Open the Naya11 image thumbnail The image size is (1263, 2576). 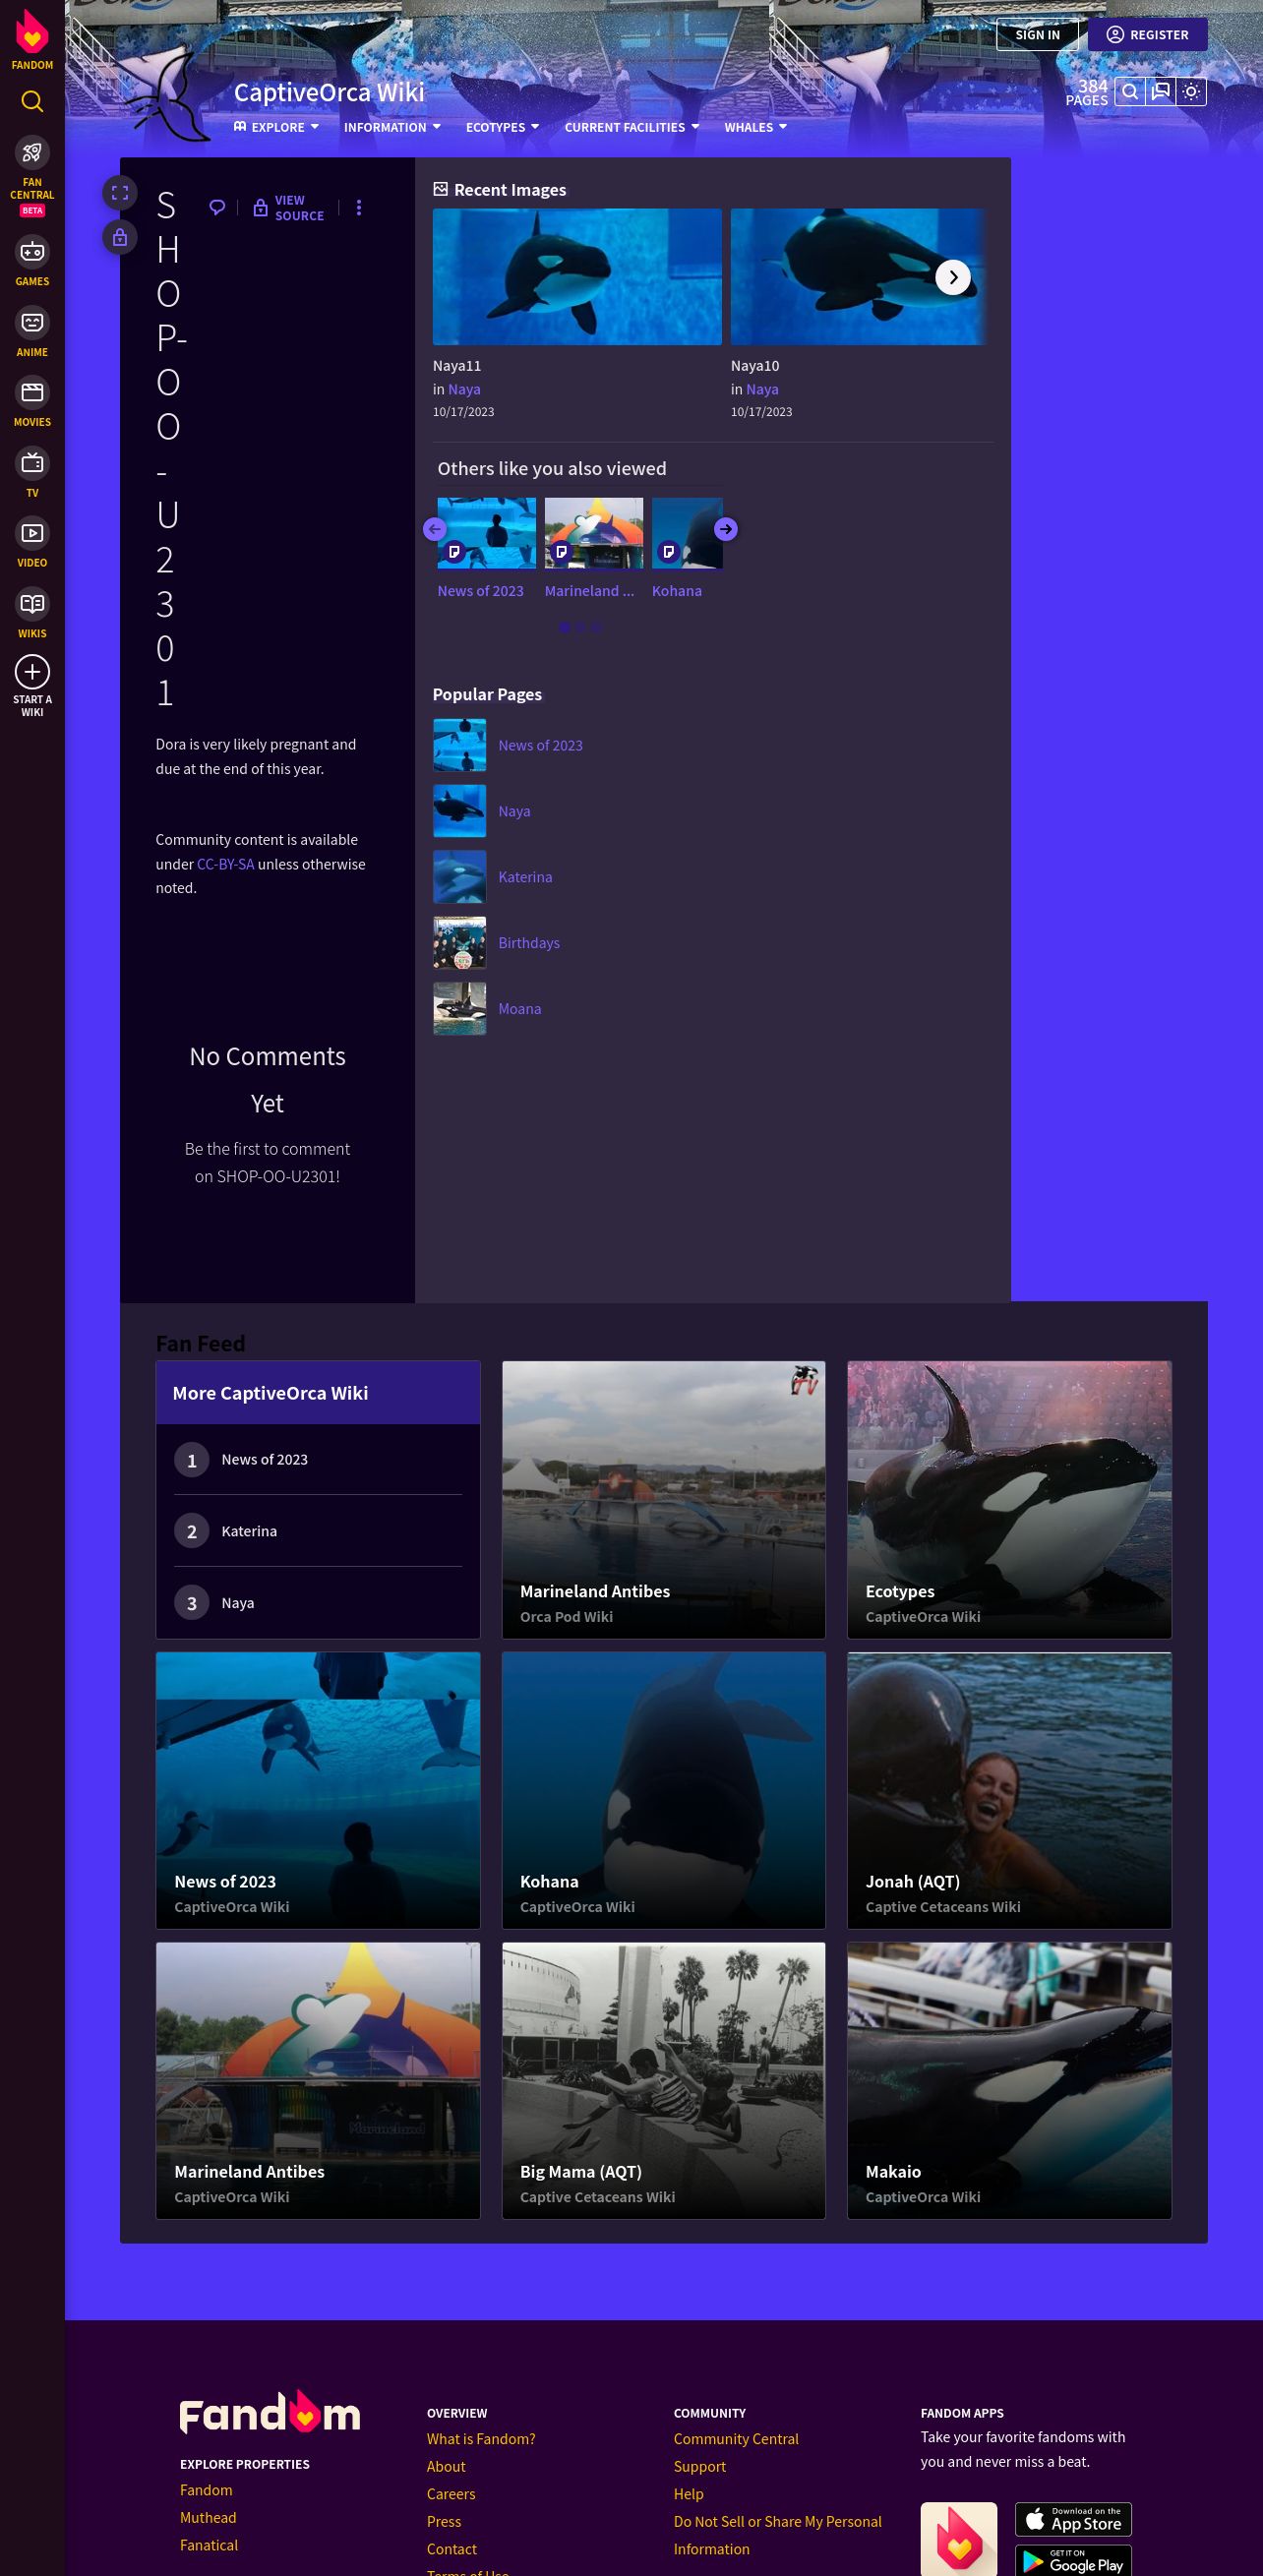577,277
